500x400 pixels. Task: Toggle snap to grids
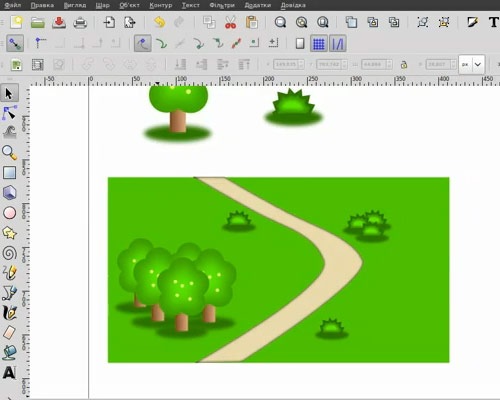tap(319, 43)
